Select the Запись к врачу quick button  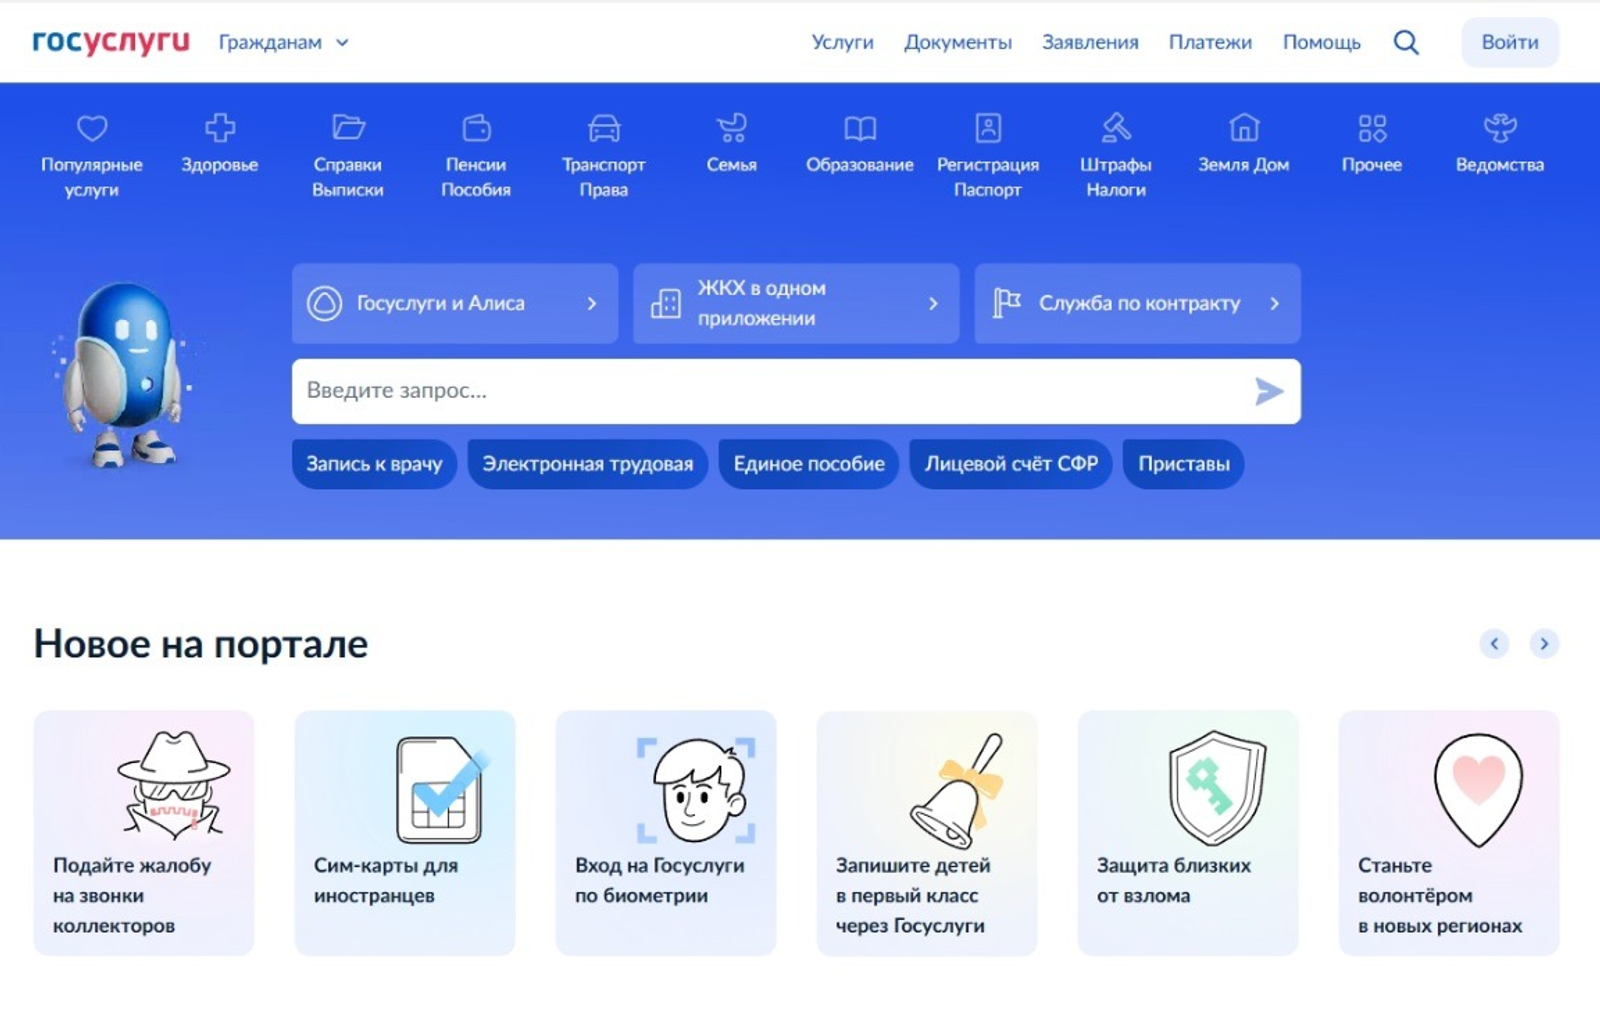click(374, 464)
